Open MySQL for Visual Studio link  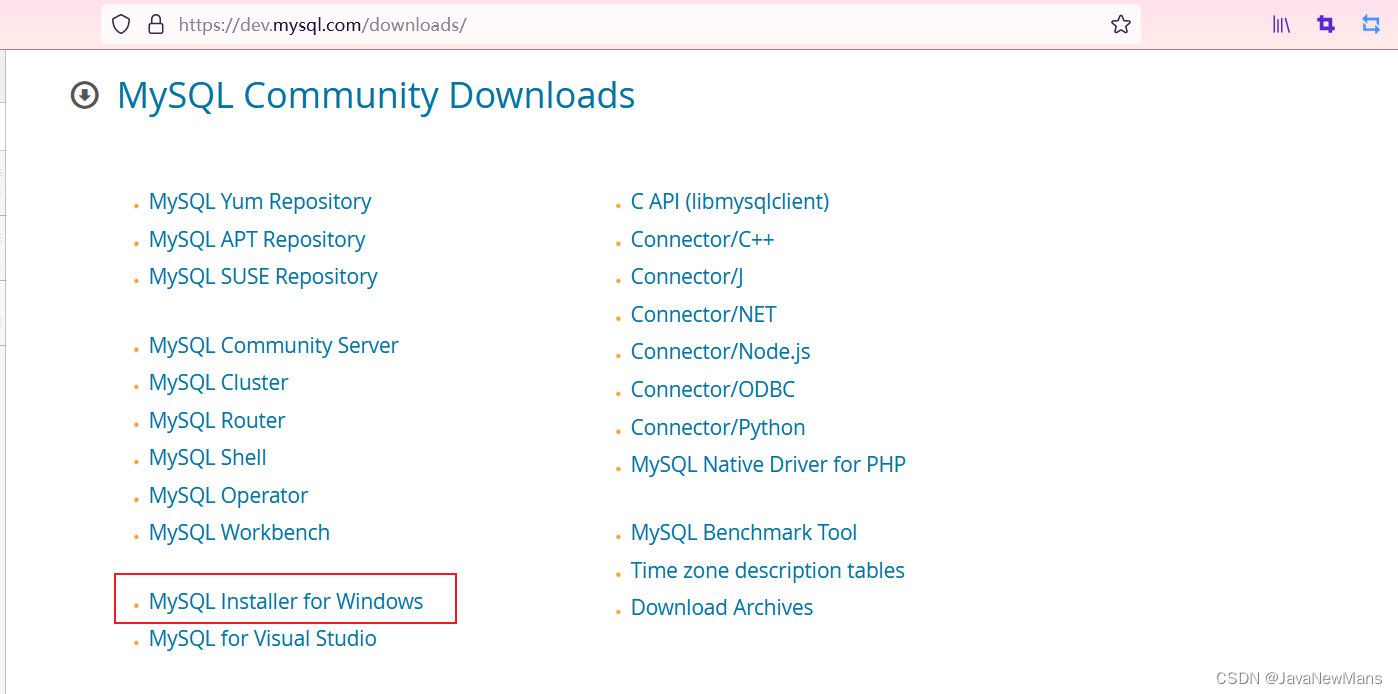click(x=263, y=639)
